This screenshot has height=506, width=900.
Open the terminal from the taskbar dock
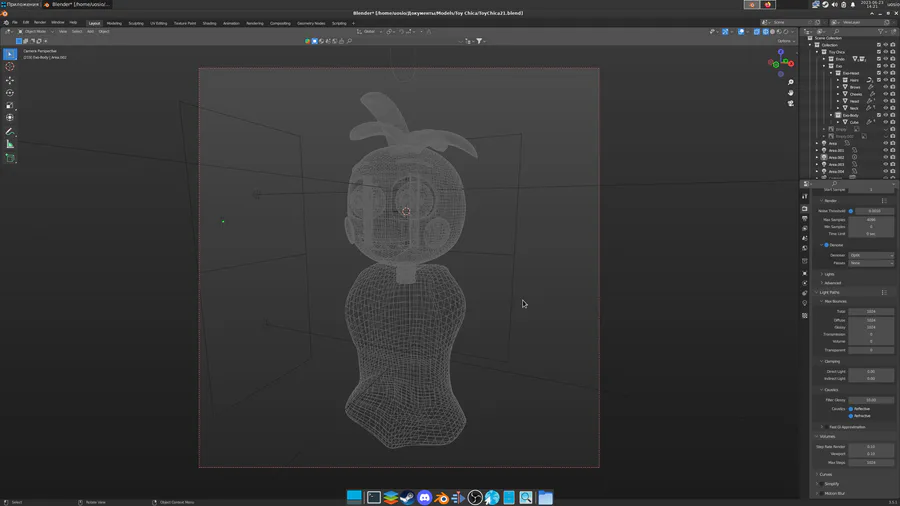click(374, 497)
